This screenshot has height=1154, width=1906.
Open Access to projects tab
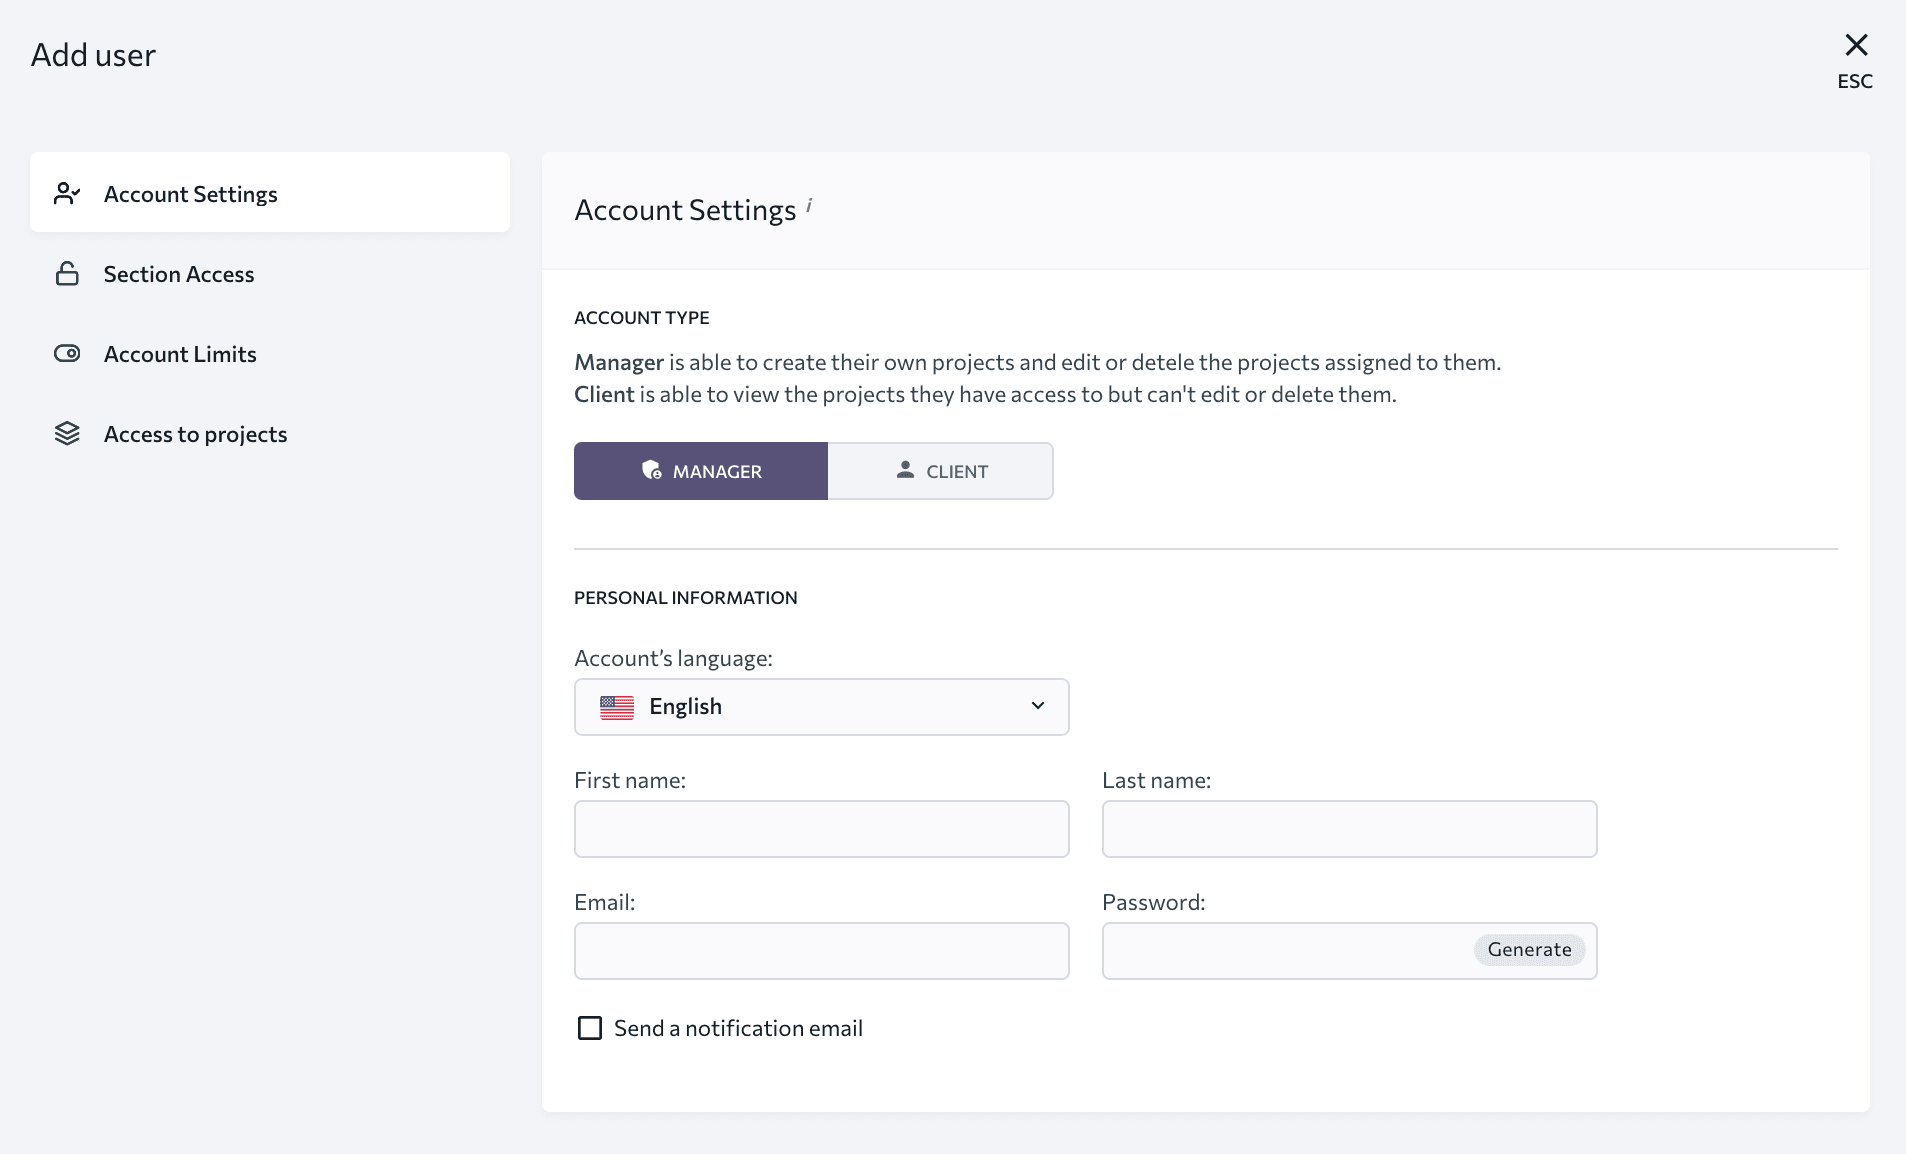(270, 433)
